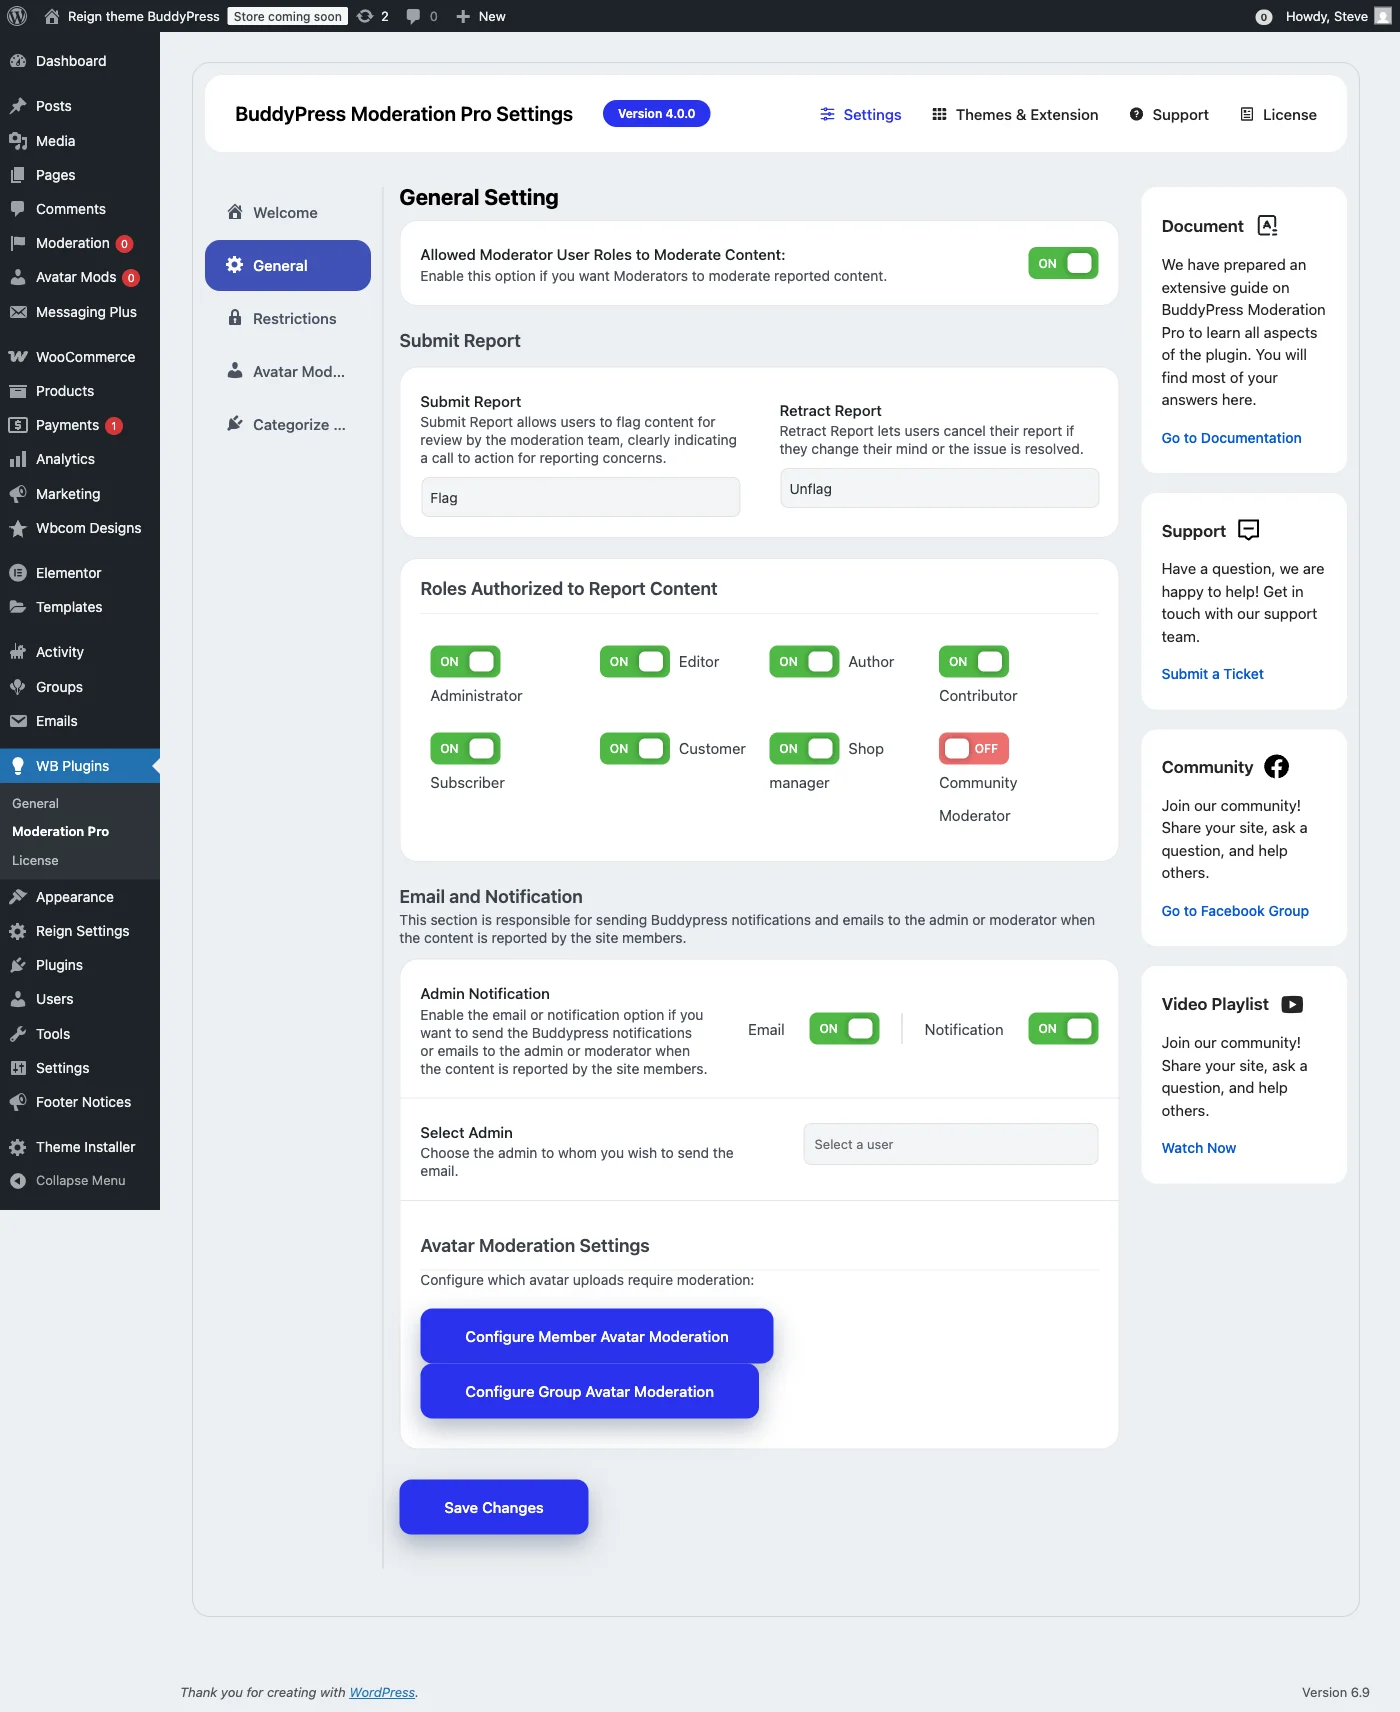Toggle the Administrator role switch

pos(465,661)
